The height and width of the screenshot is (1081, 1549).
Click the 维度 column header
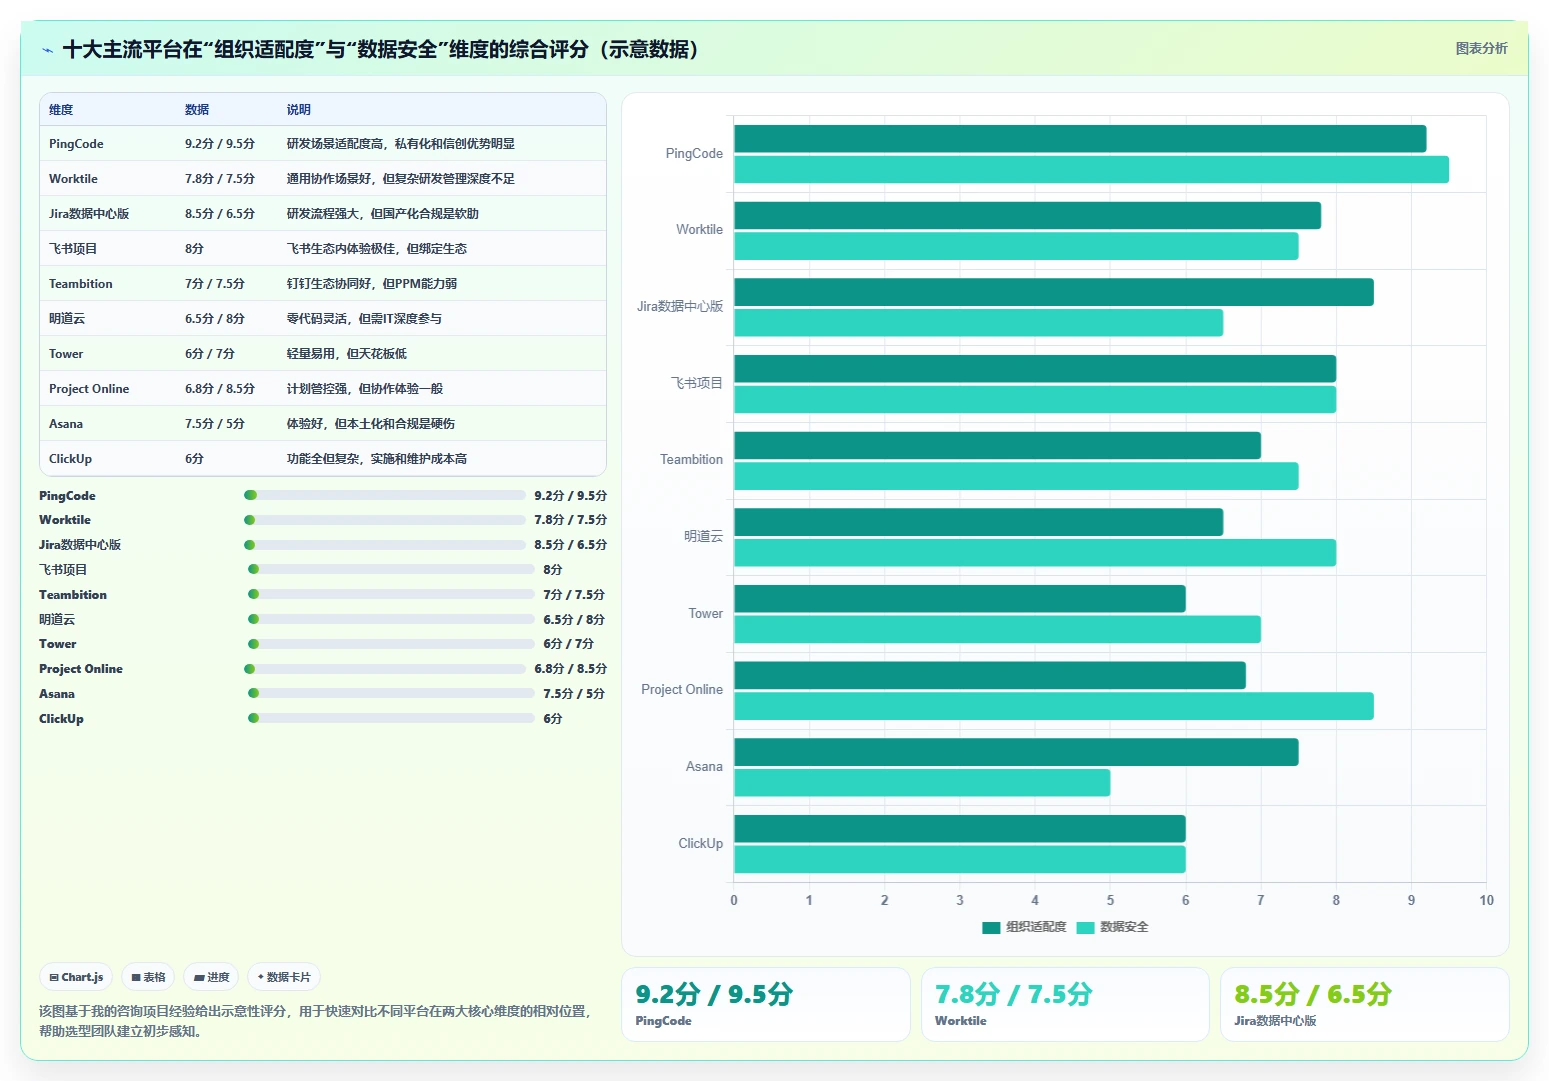(61, 110)
